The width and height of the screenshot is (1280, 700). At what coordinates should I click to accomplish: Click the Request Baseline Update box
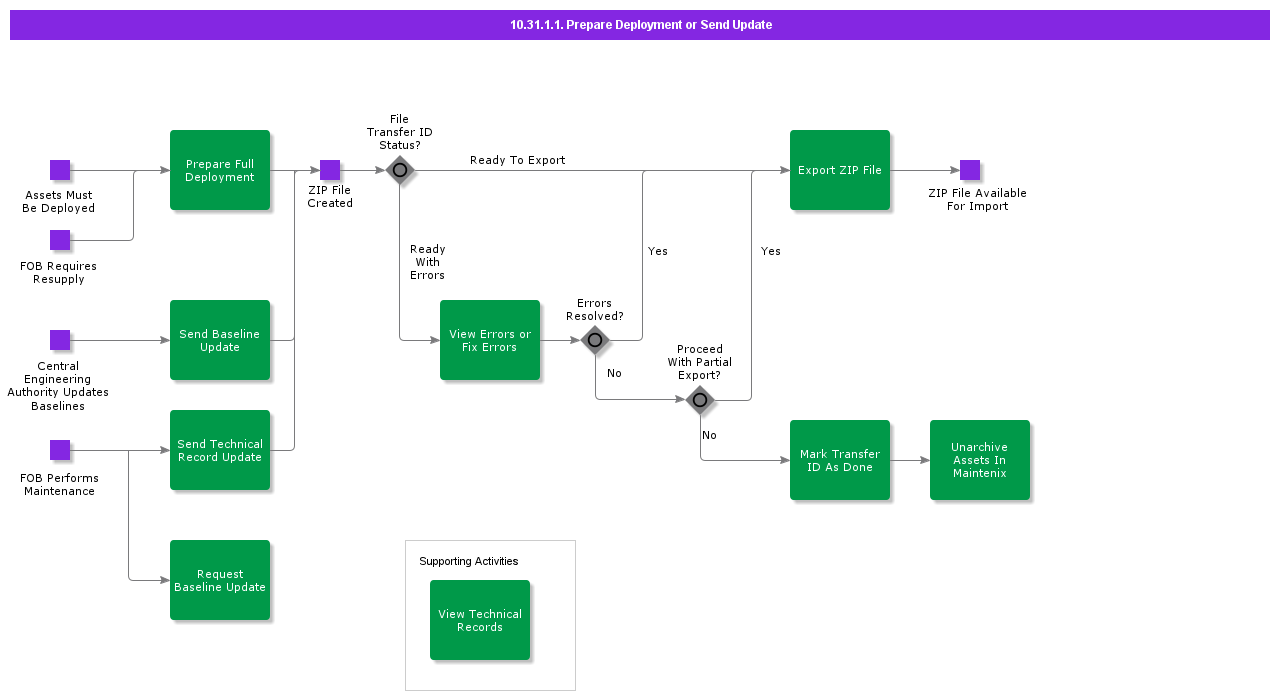(x=220, y=580)
